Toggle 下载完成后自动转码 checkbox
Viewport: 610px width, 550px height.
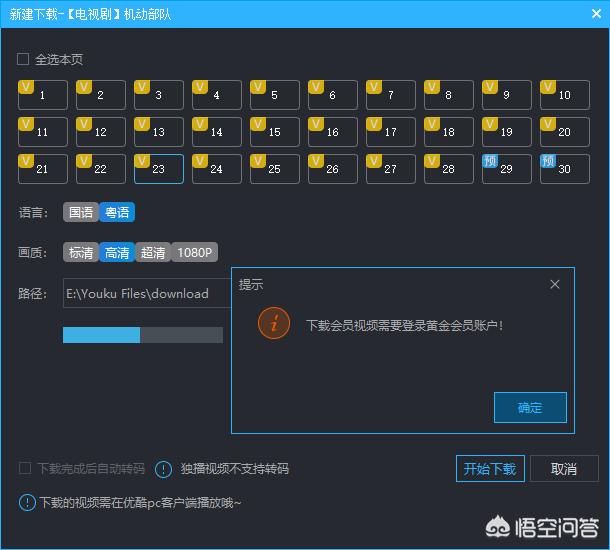pos(25,468)
